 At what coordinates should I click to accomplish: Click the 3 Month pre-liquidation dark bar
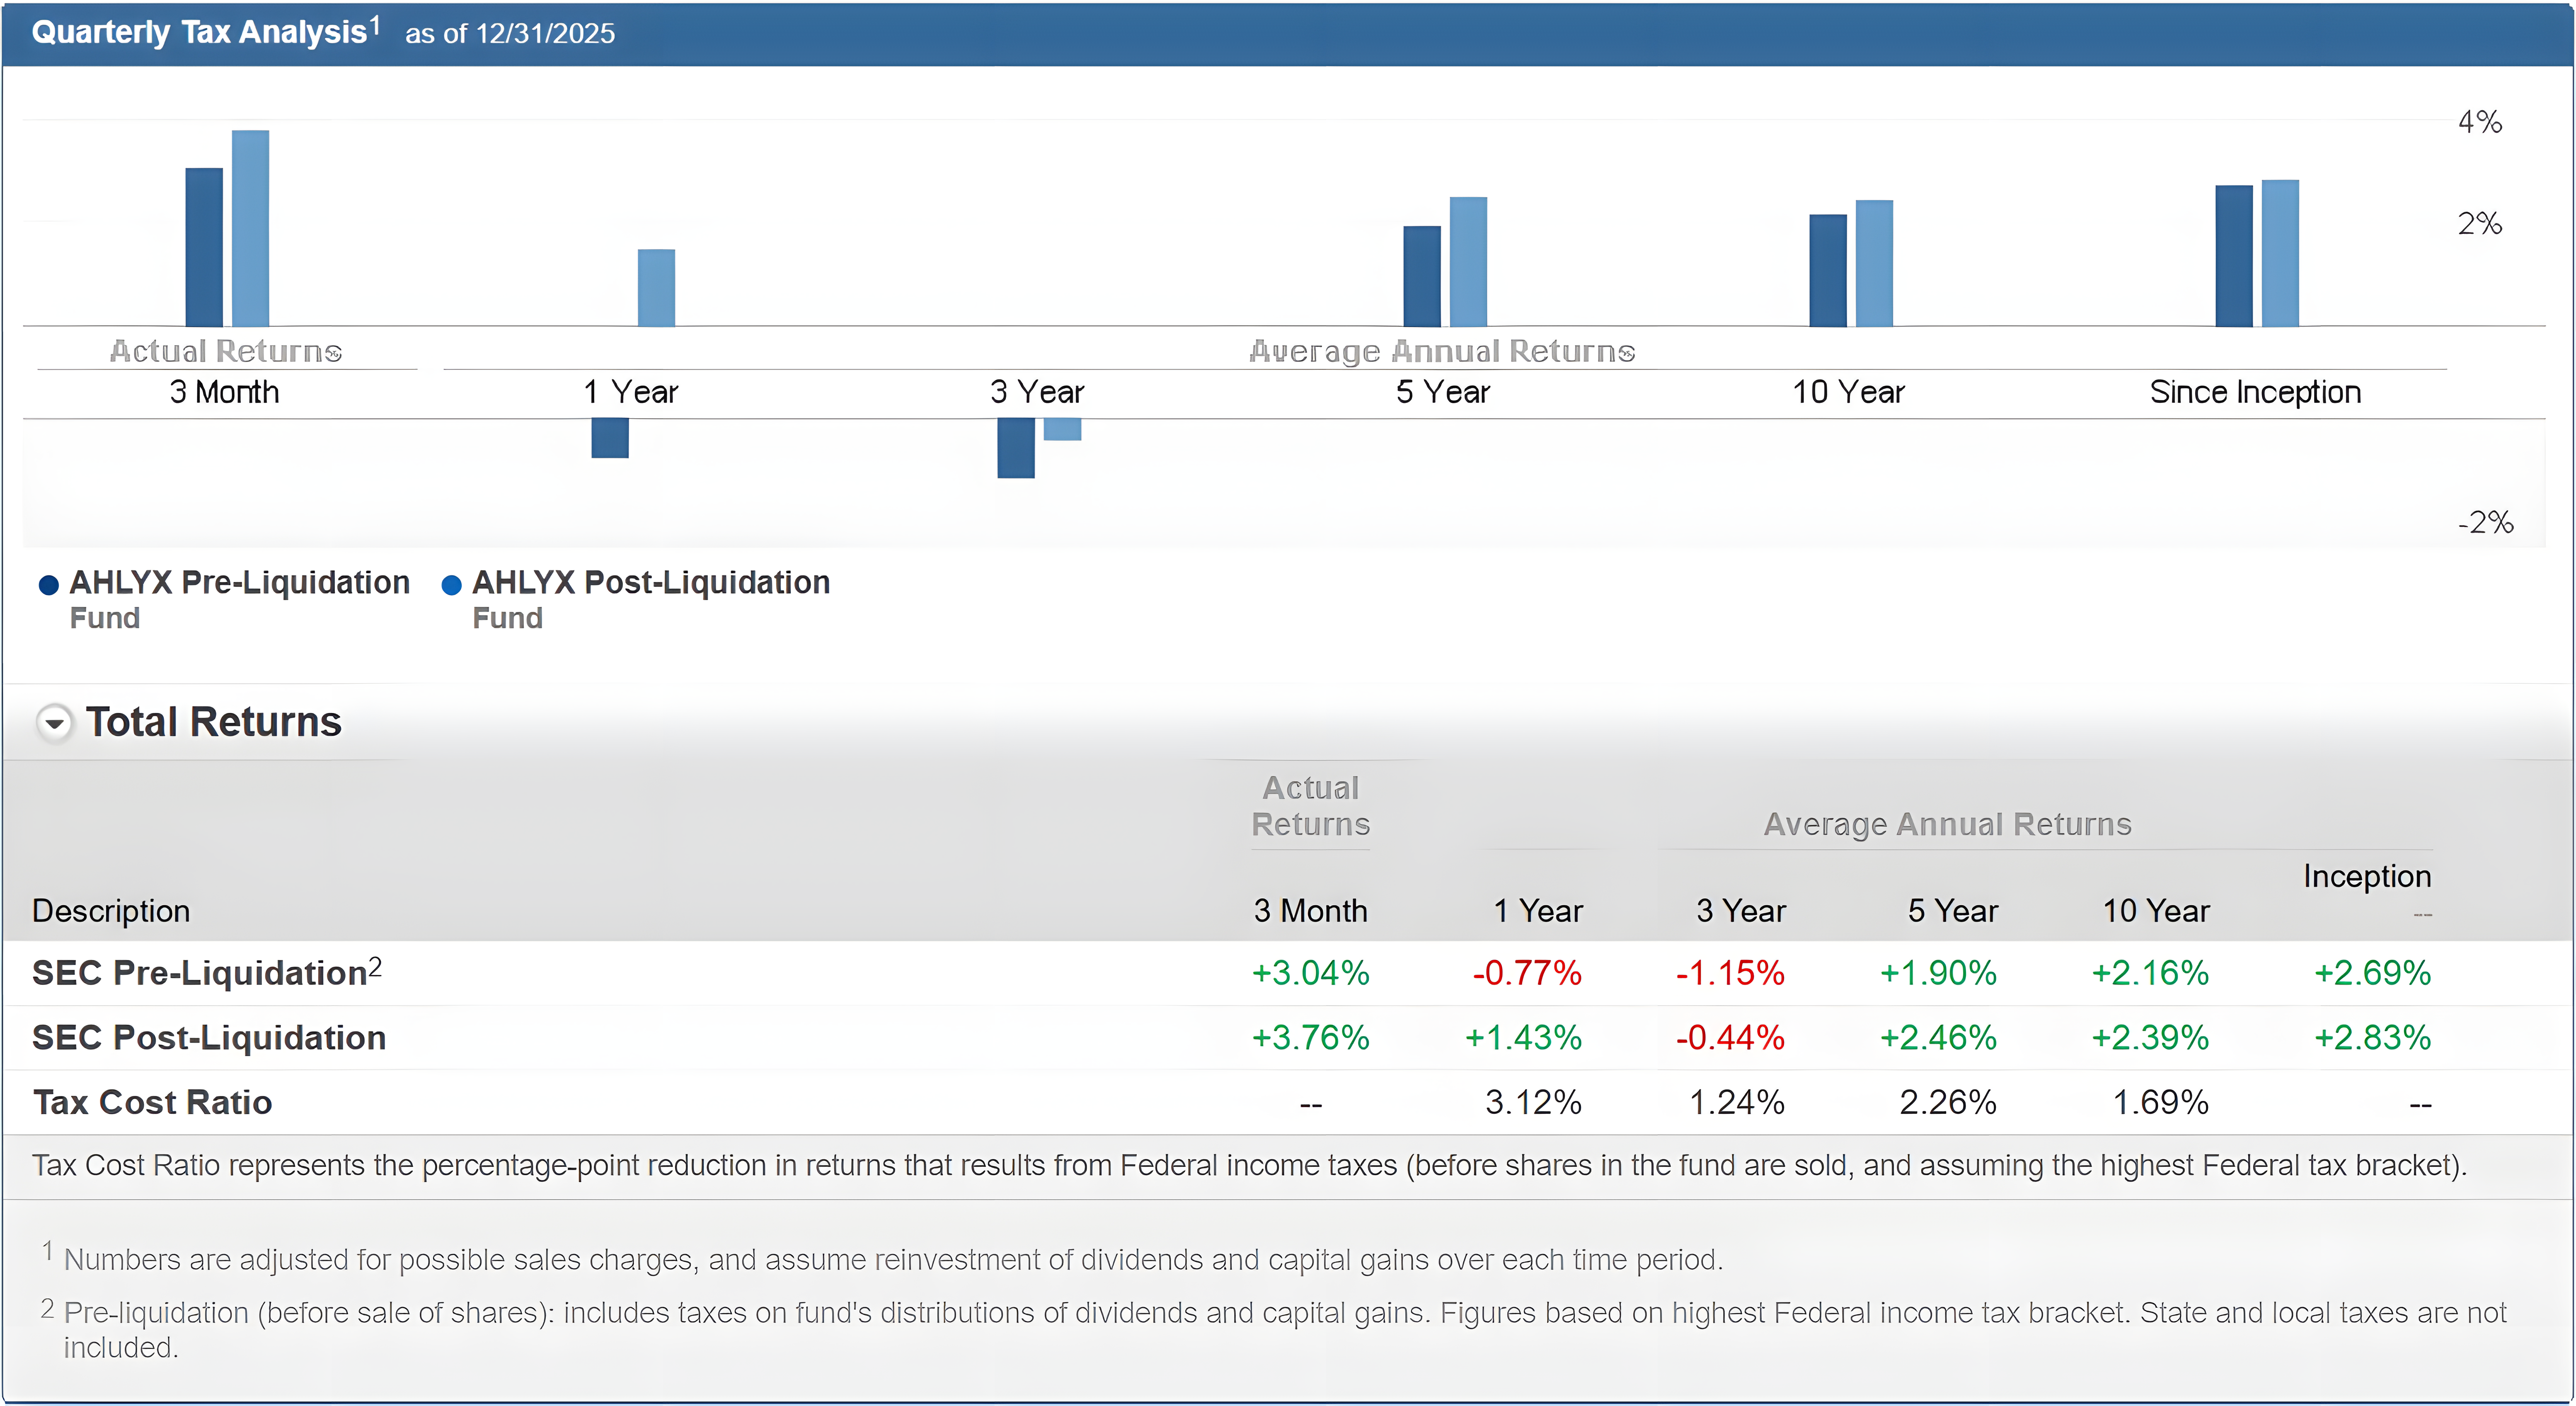(x=204, y=247)
